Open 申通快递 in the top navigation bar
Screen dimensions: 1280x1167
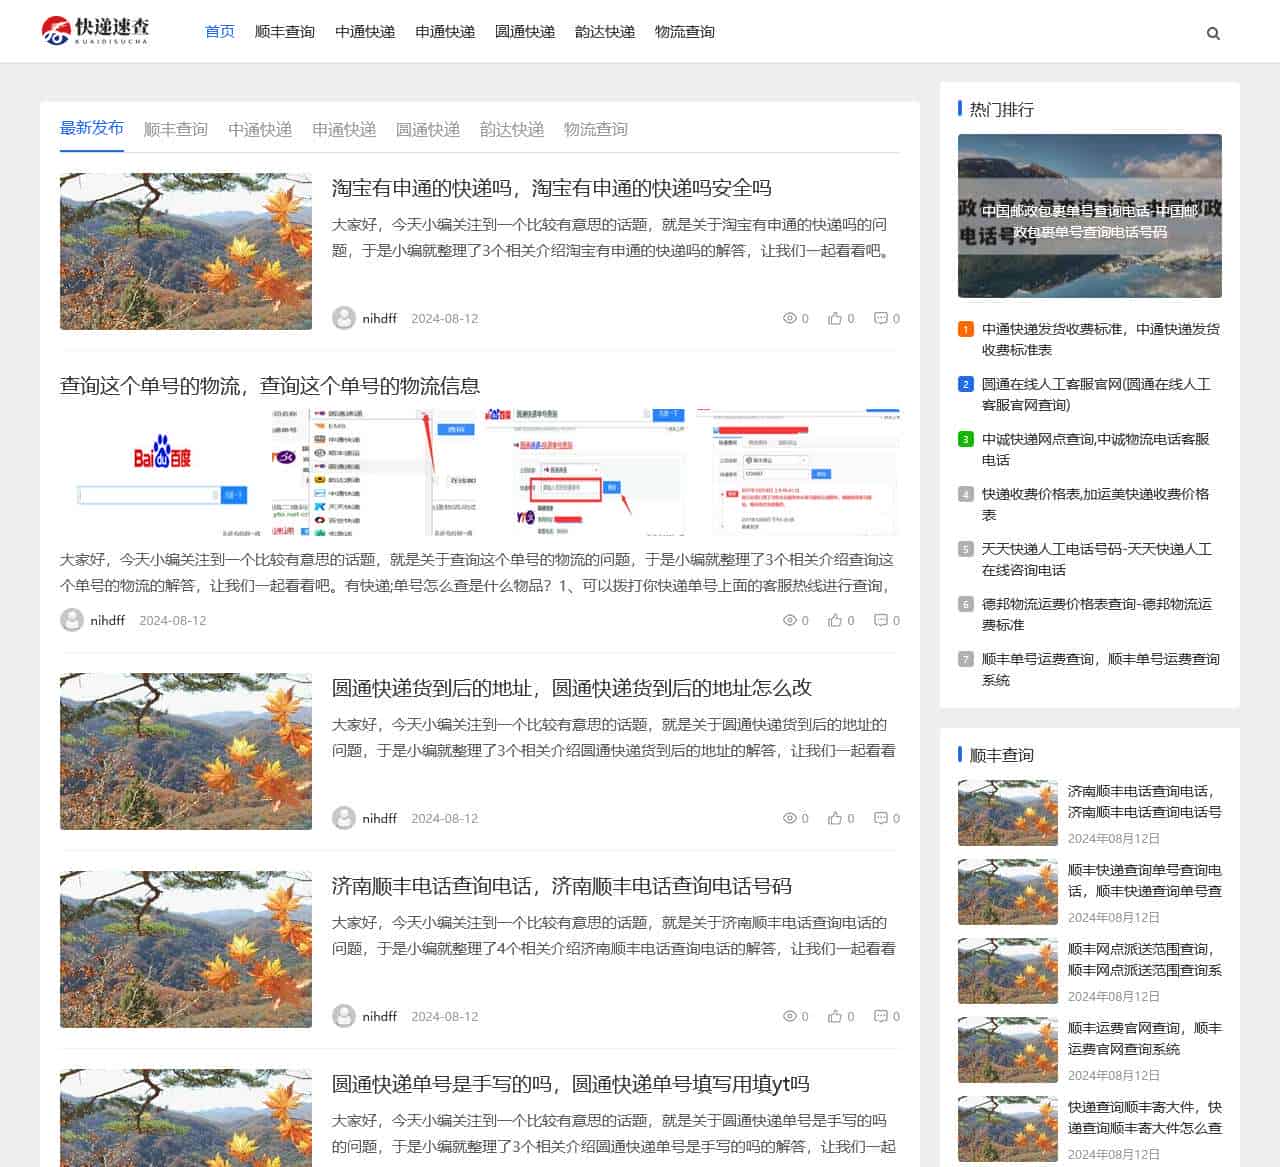tap(445, 32)
